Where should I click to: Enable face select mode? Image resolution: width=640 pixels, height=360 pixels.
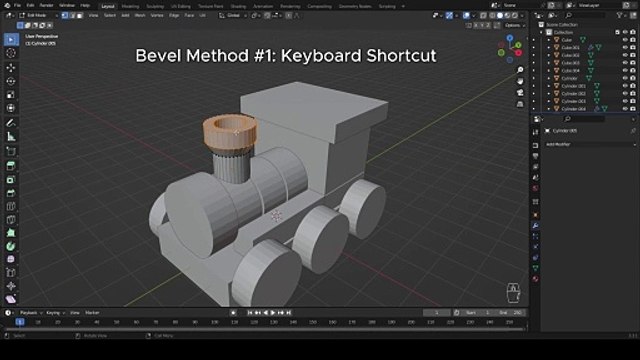80,16
